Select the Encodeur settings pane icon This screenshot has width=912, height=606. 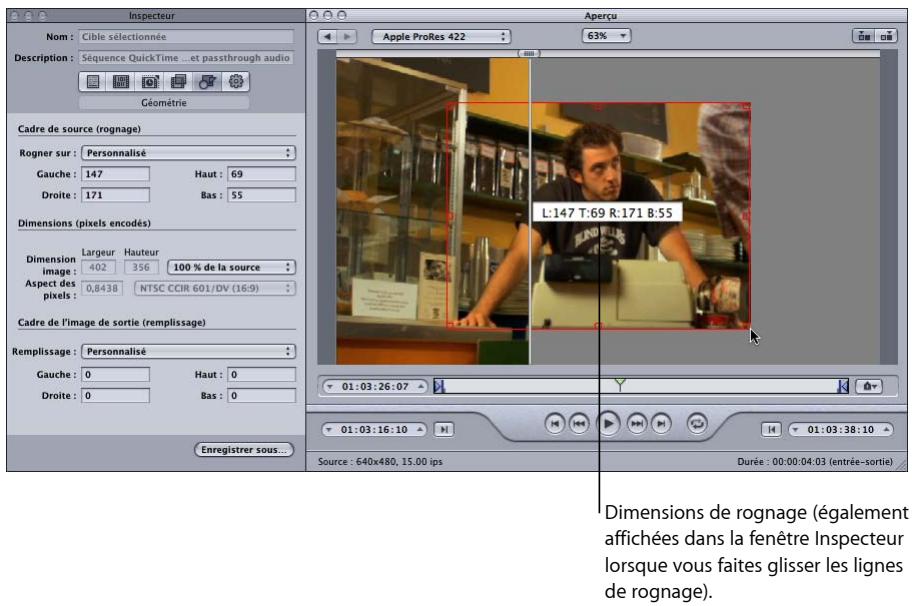point(120,80)
